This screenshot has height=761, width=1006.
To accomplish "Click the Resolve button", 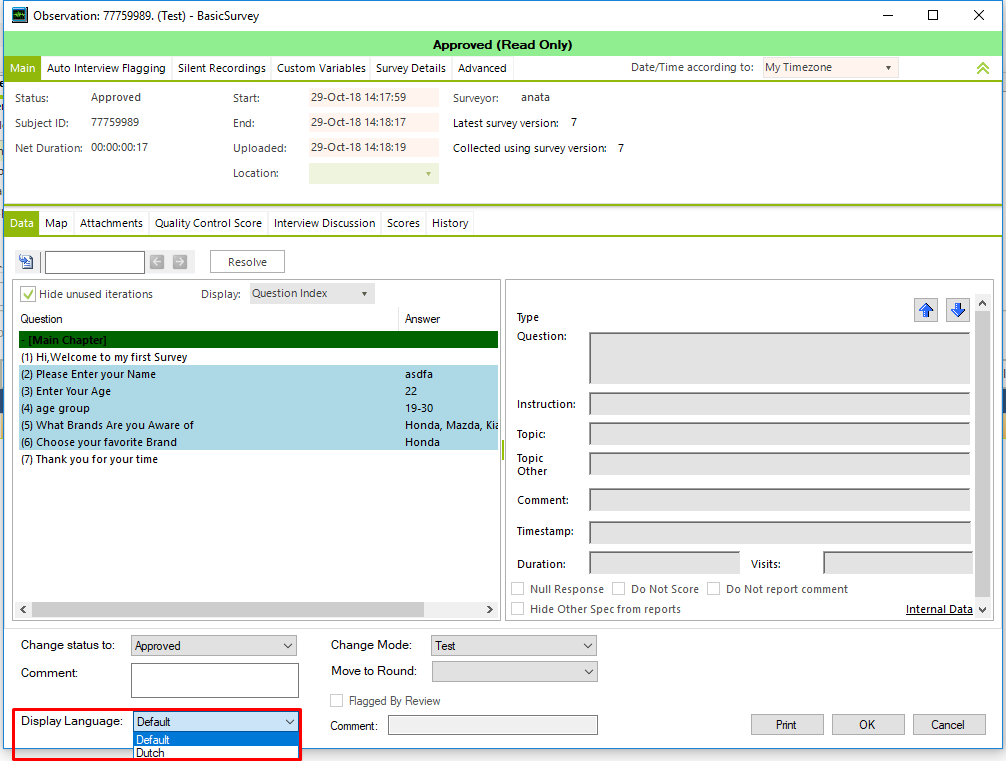I will coord(247,262).
